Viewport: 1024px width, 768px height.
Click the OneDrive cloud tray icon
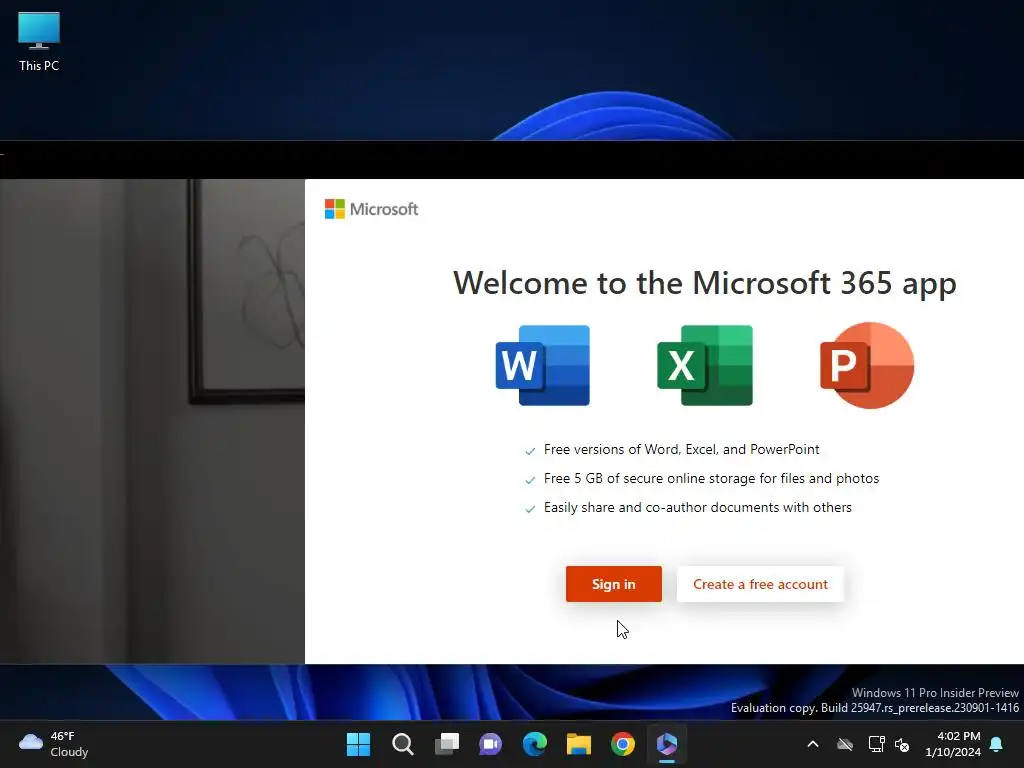click(x=845, y=744)
